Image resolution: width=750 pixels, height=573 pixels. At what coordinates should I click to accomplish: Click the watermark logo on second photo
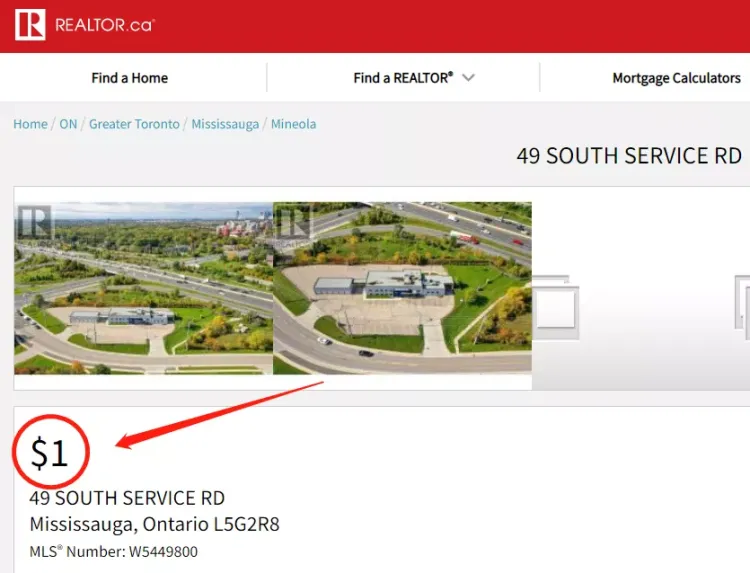tap(294, 223)
